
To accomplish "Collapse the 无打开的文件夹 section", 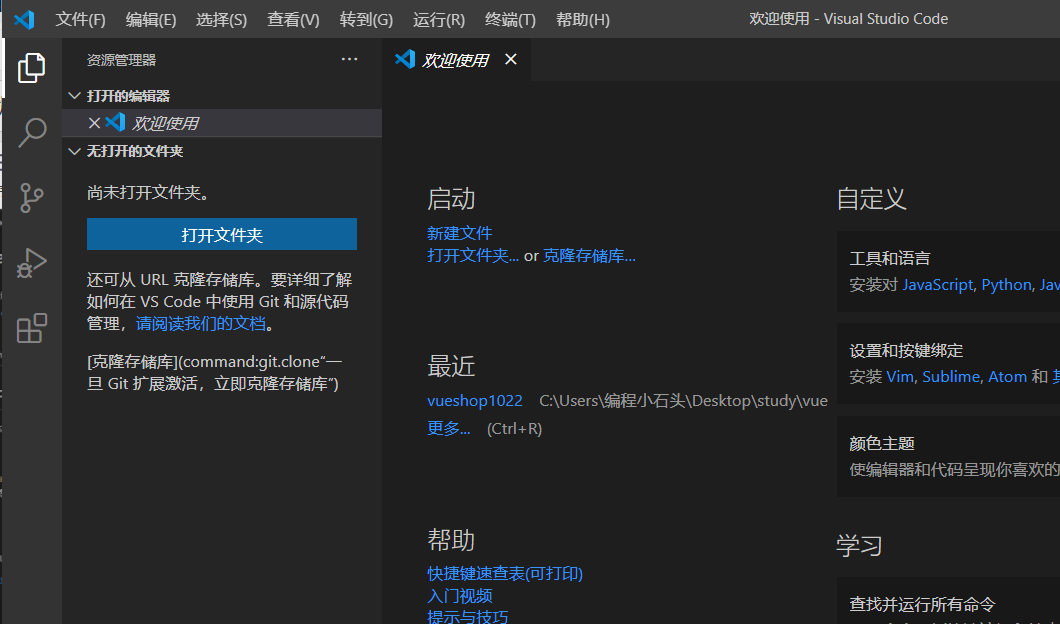I will (x=74, y=151).
